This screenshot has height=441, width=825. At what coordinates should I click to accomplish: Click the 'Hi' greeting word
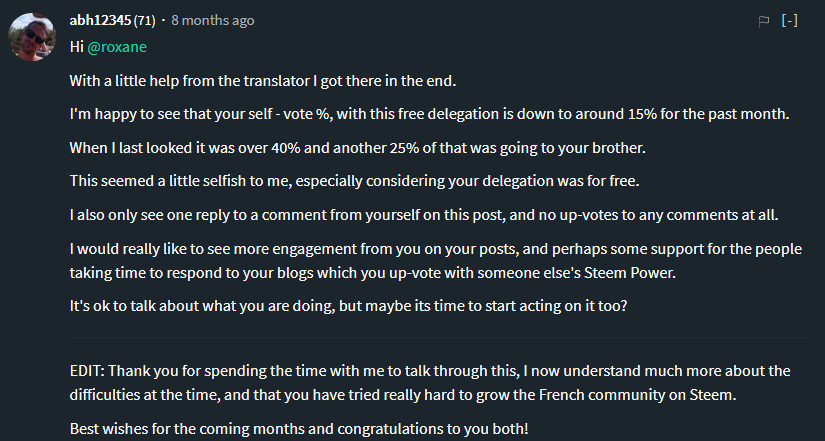[77, 47]
